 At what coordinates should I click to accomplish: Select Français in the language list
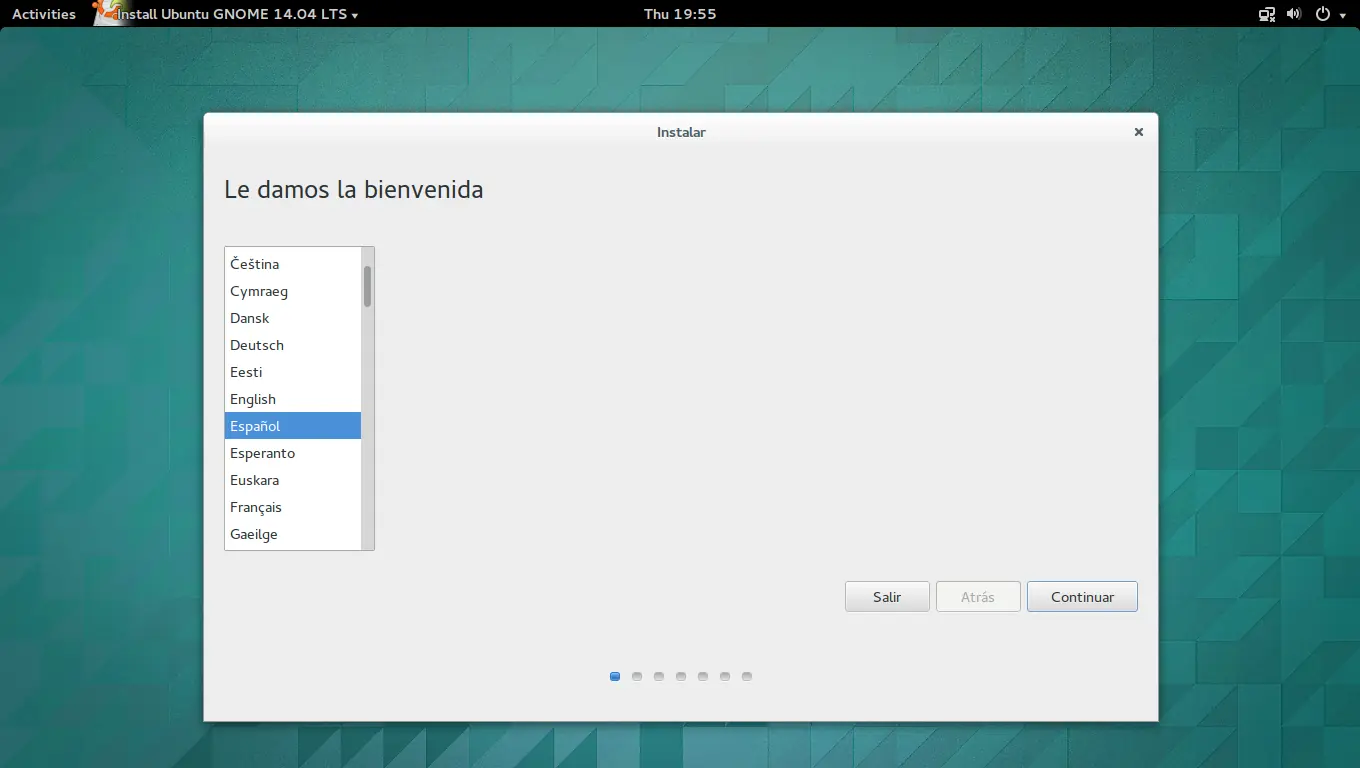pos(293,507)
